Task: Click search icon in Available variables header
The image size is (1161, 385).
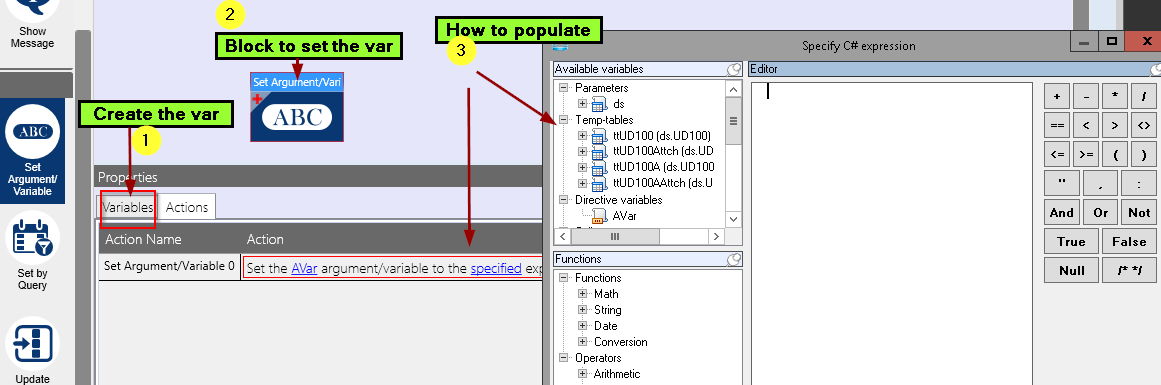Action: pos(734,70)
